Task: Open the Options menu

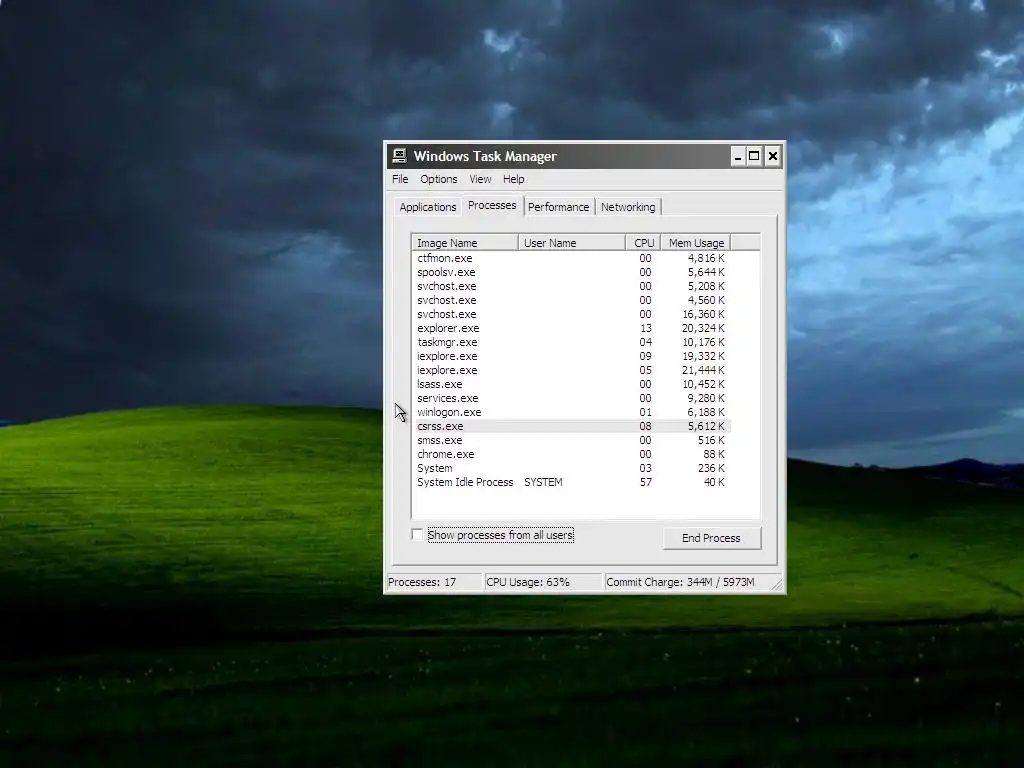Action: click(438, 179)
